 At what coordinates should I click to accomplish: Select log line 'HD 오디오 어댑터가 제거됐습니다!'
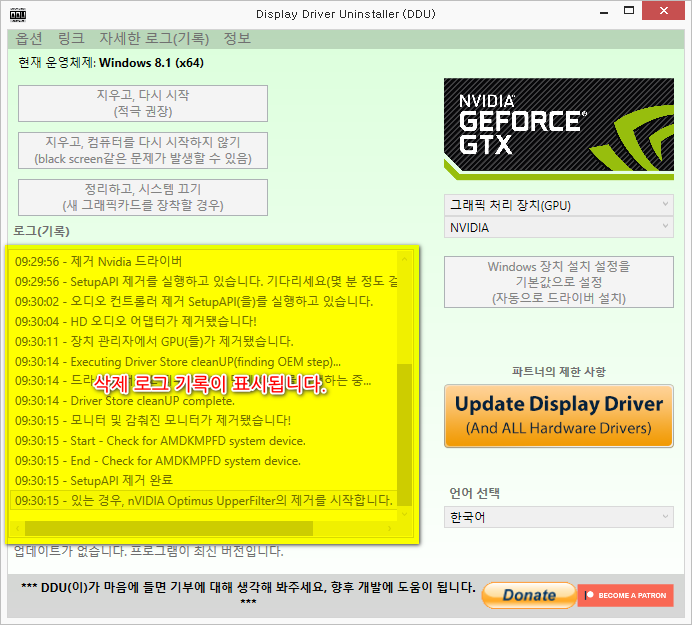(x=203, y=321)
